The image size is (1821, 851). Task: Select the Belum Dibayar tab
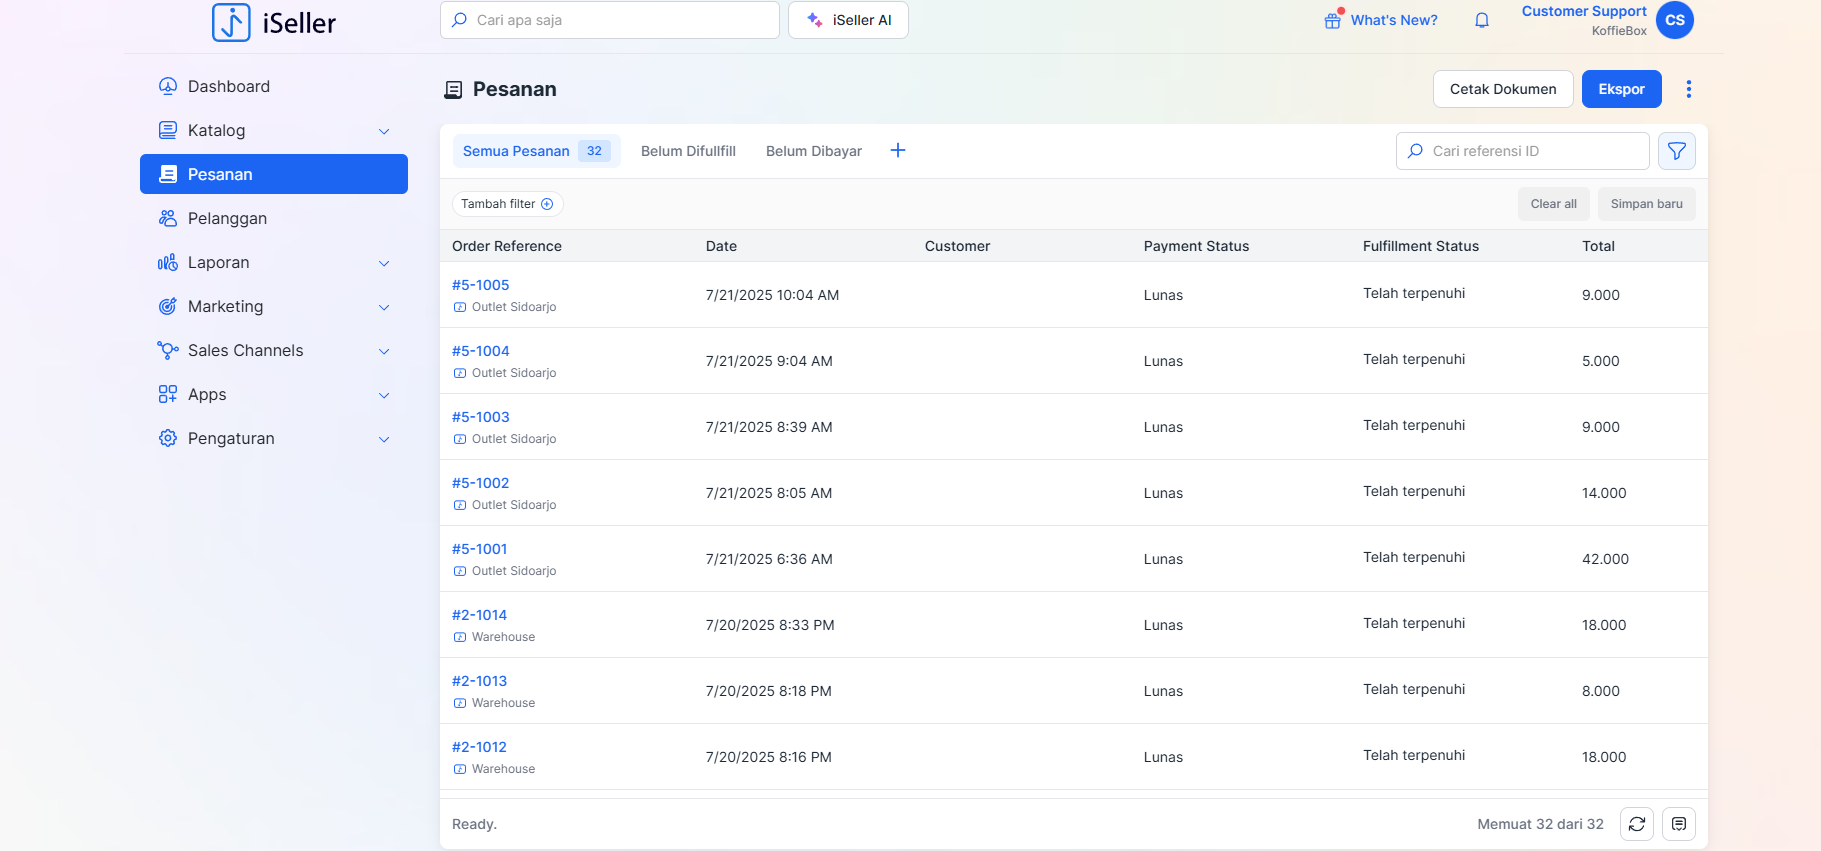click(x=813, y=151)
